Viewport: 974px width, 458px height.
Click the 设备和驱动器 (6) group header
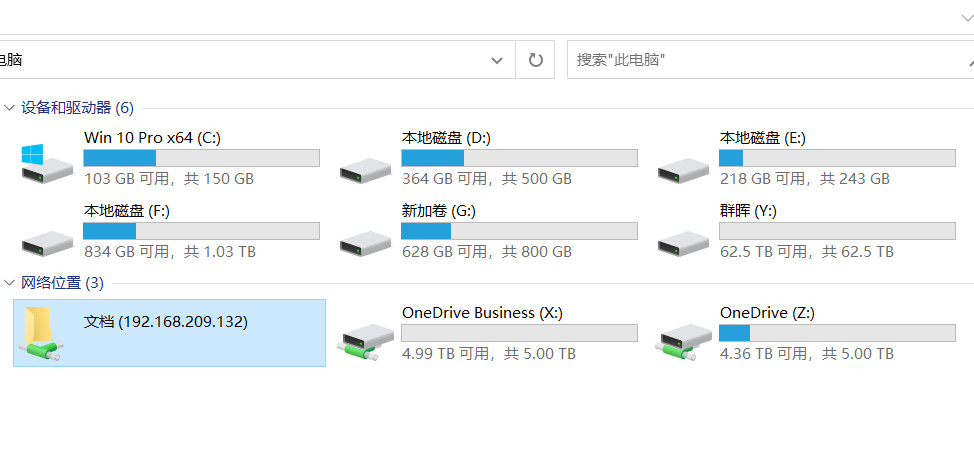click(x=77, y=108)
